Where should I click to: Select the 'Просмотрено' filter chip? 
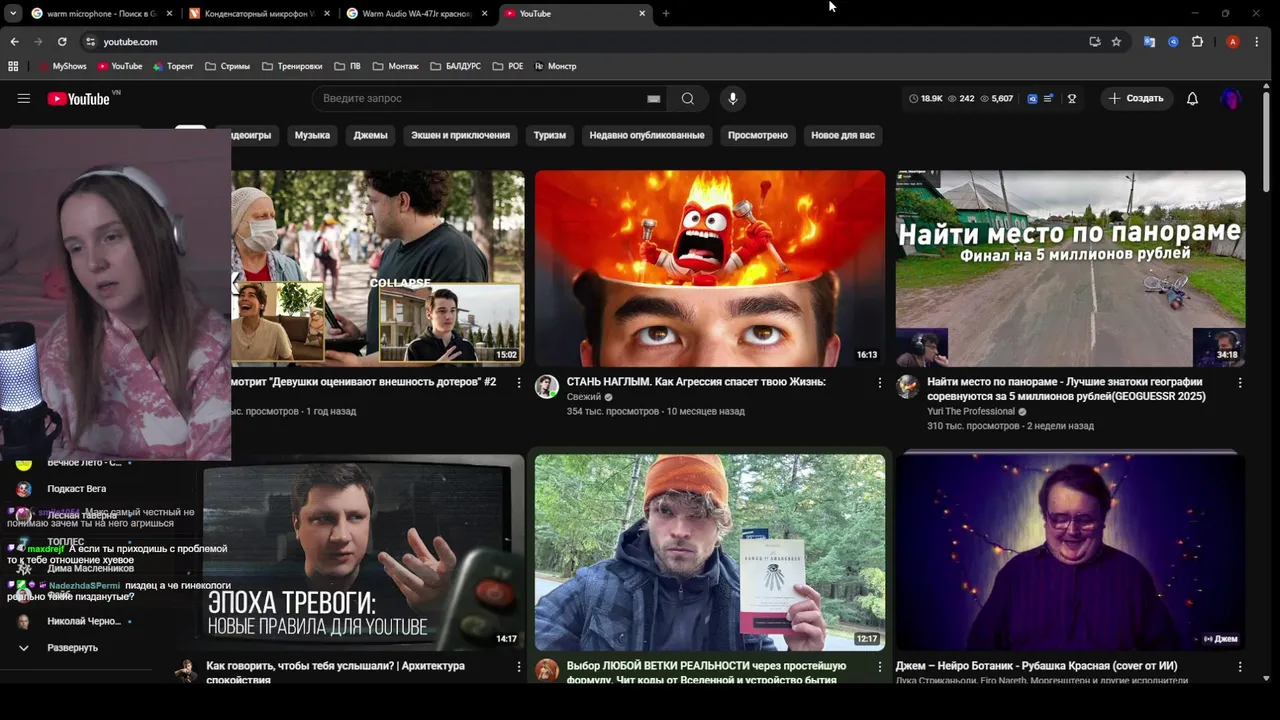[x=758, y=135]
